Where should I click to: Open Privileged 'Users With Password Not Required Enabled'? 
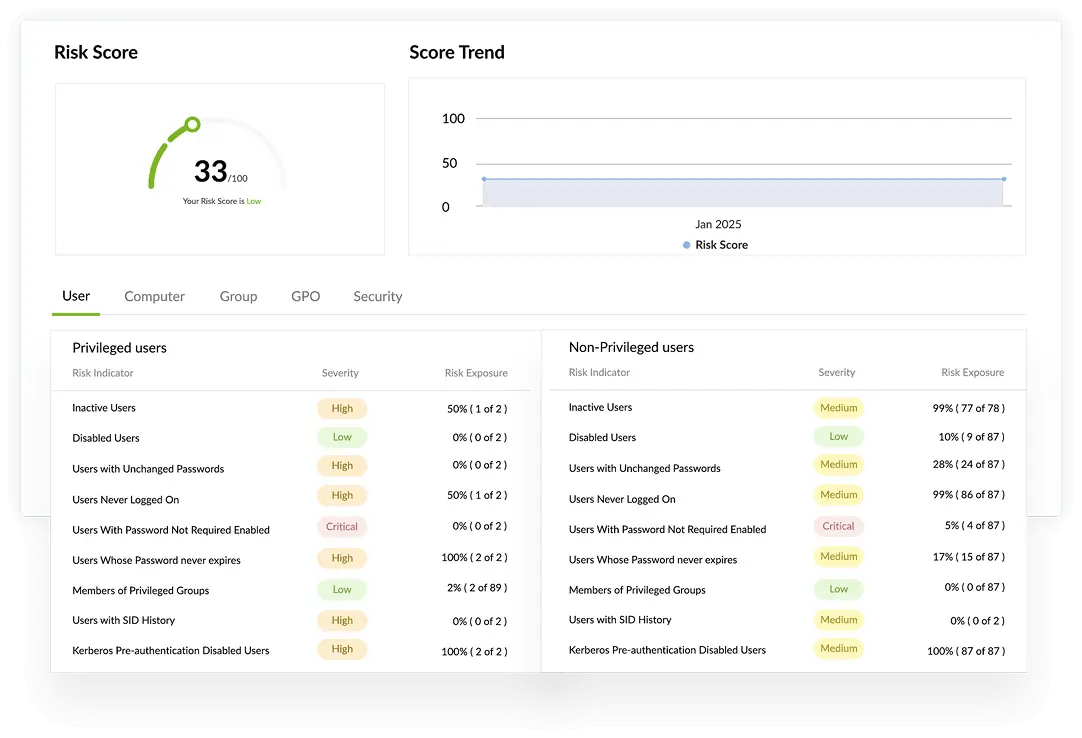171,530
